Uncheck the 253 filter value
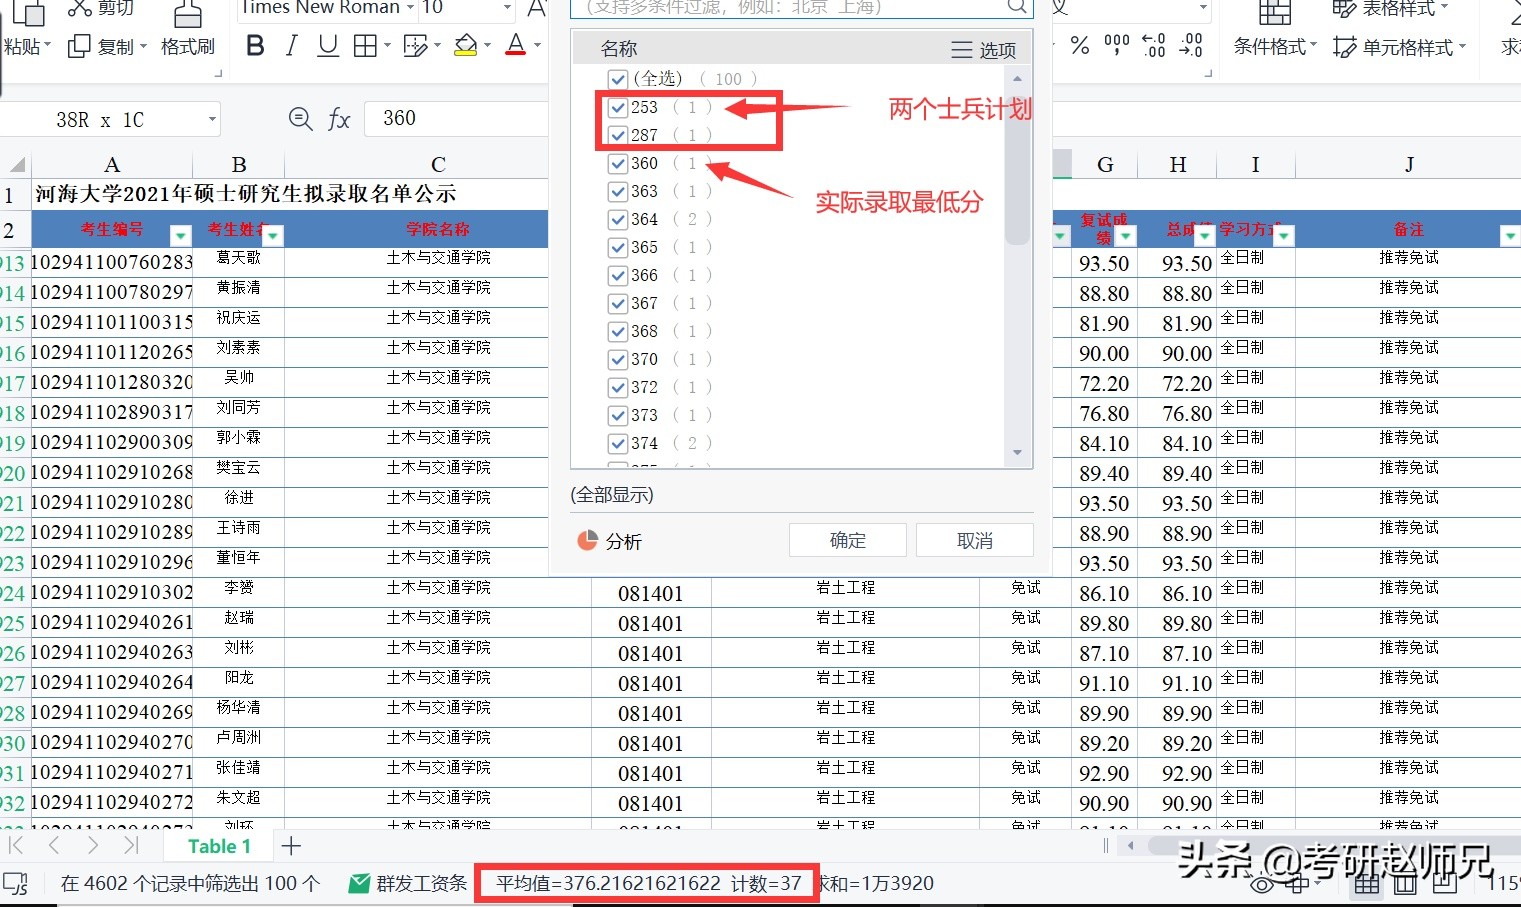Viewport: 1521px width, 907px height. tap(617, 107)
